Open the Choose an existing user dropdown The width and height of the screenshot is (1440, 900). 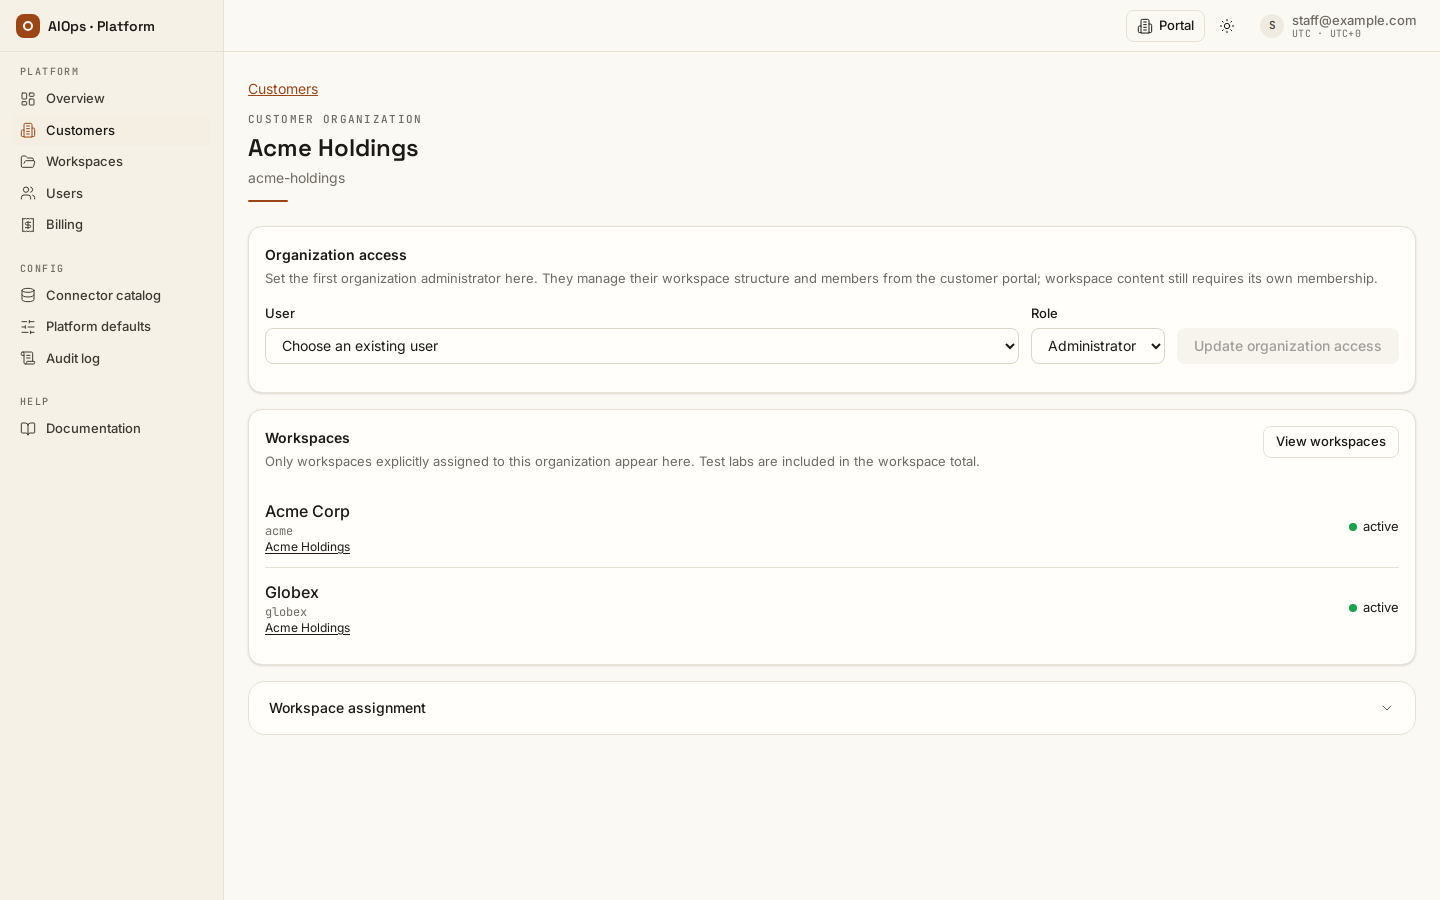[642, 346]
